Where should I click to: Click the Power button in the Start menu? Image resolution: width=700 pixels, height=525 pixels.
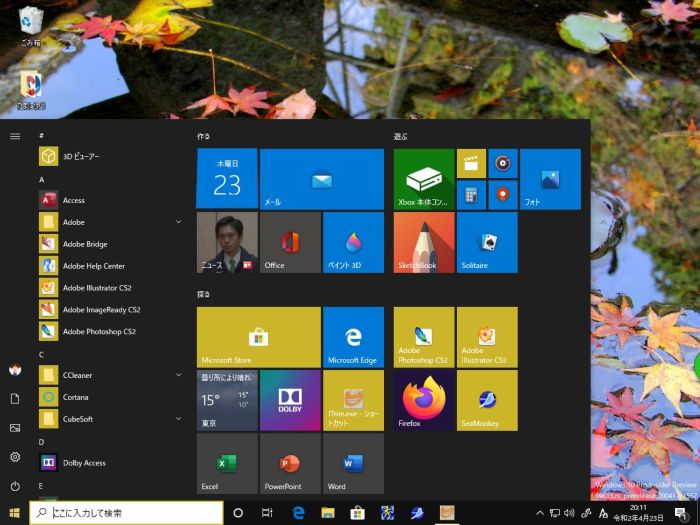point(15,486)
